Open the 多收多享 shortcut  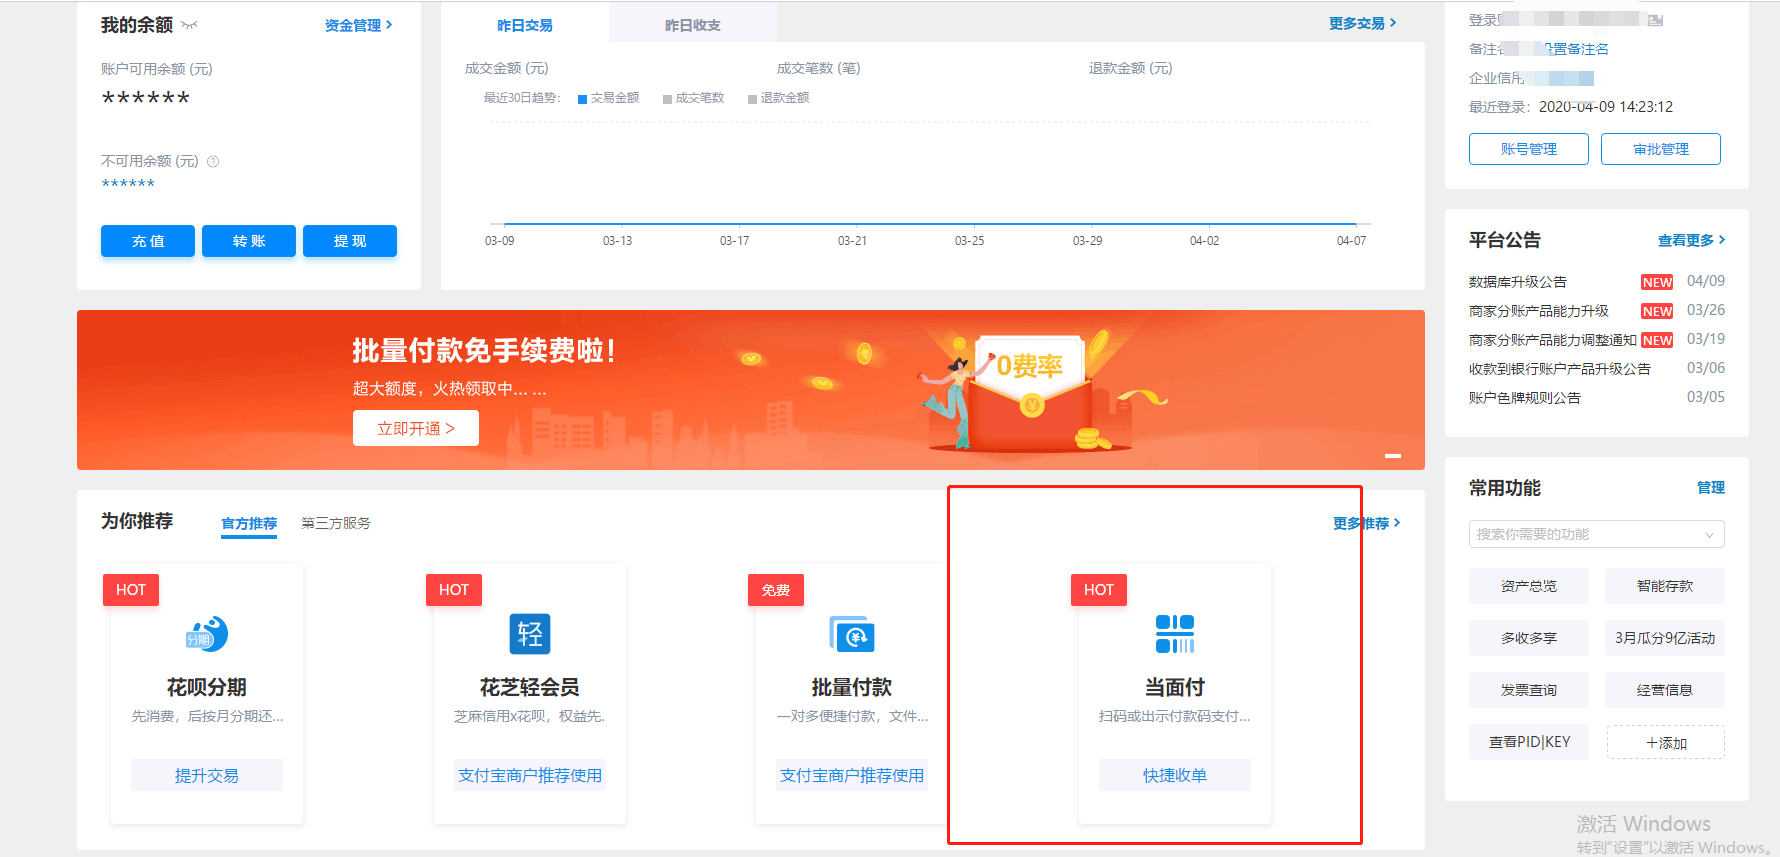[x=1529, y=638]
